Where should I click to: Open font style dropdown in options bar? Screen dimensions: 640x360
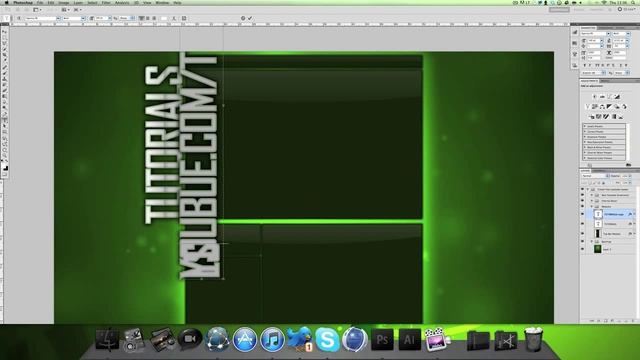point(83,18)
